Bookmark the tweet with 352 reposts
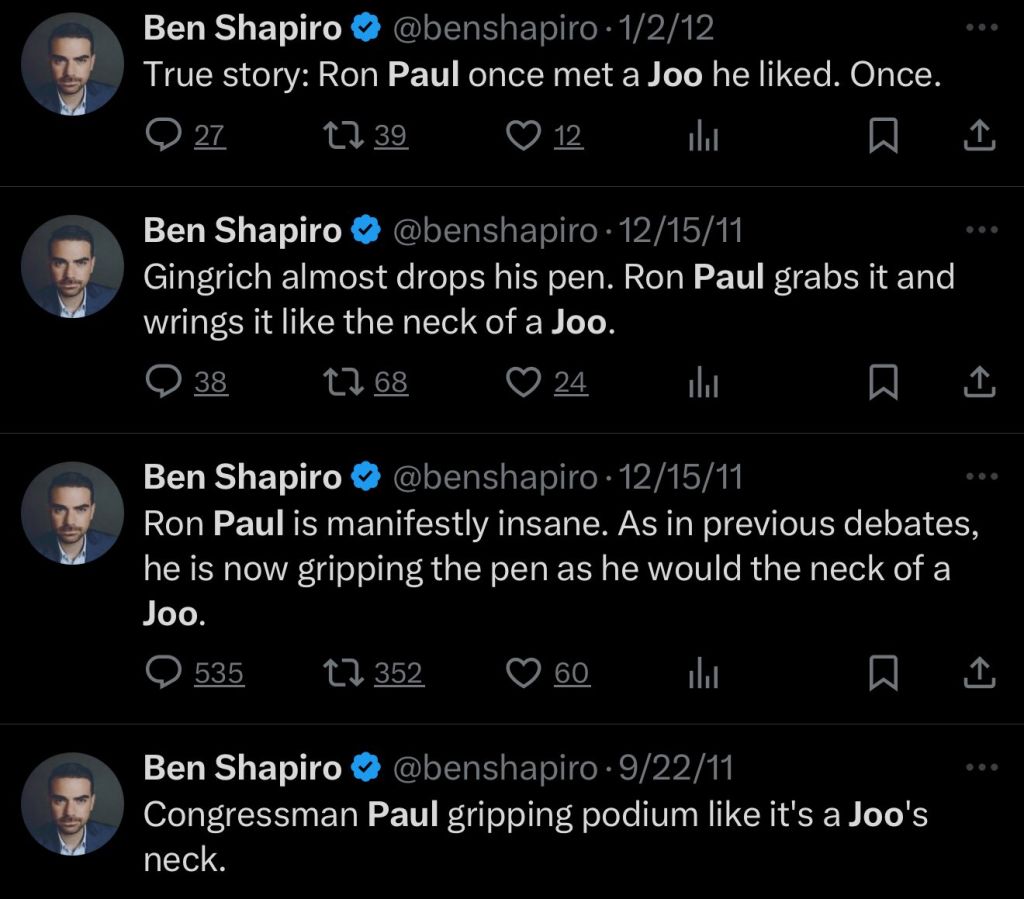 pos(882,674)
